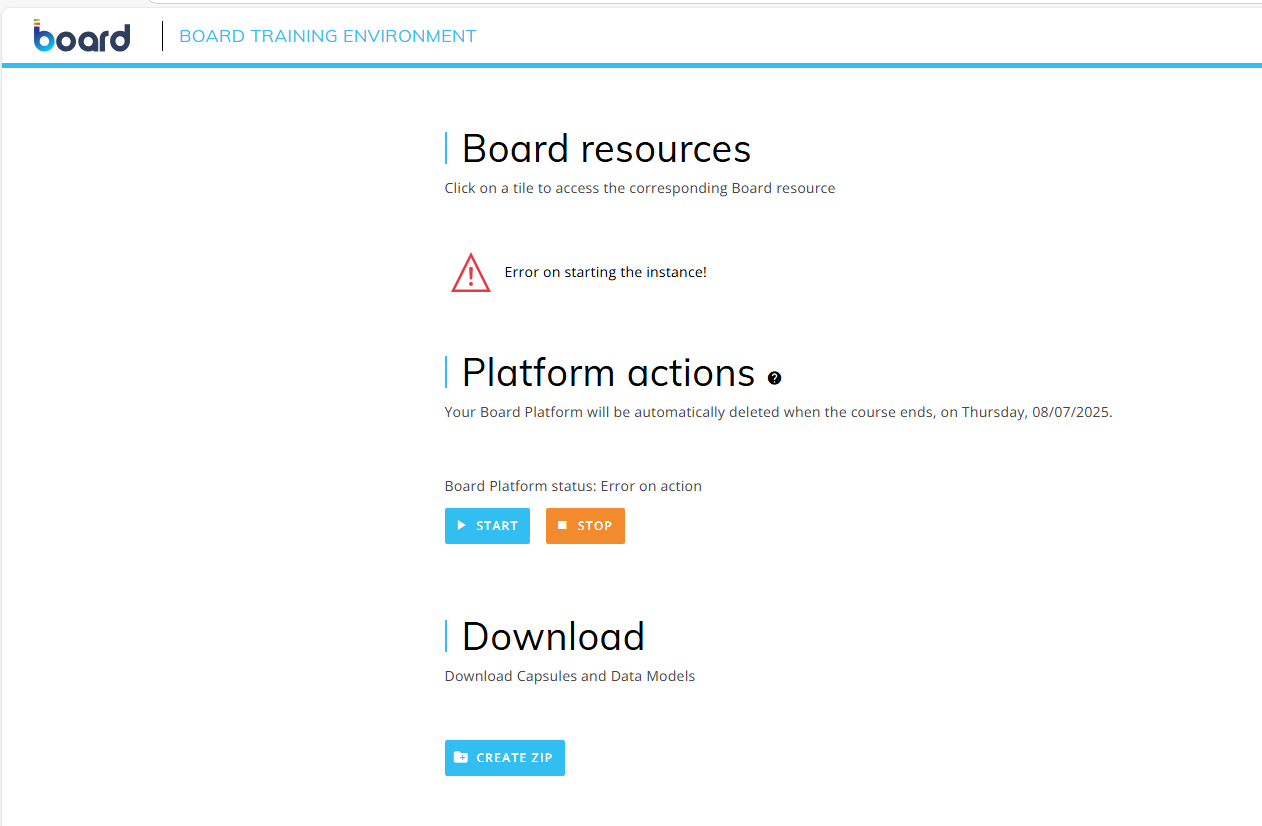1262x826 pixels.
Task: Open the Platform actions help icon
Action: 774,378
